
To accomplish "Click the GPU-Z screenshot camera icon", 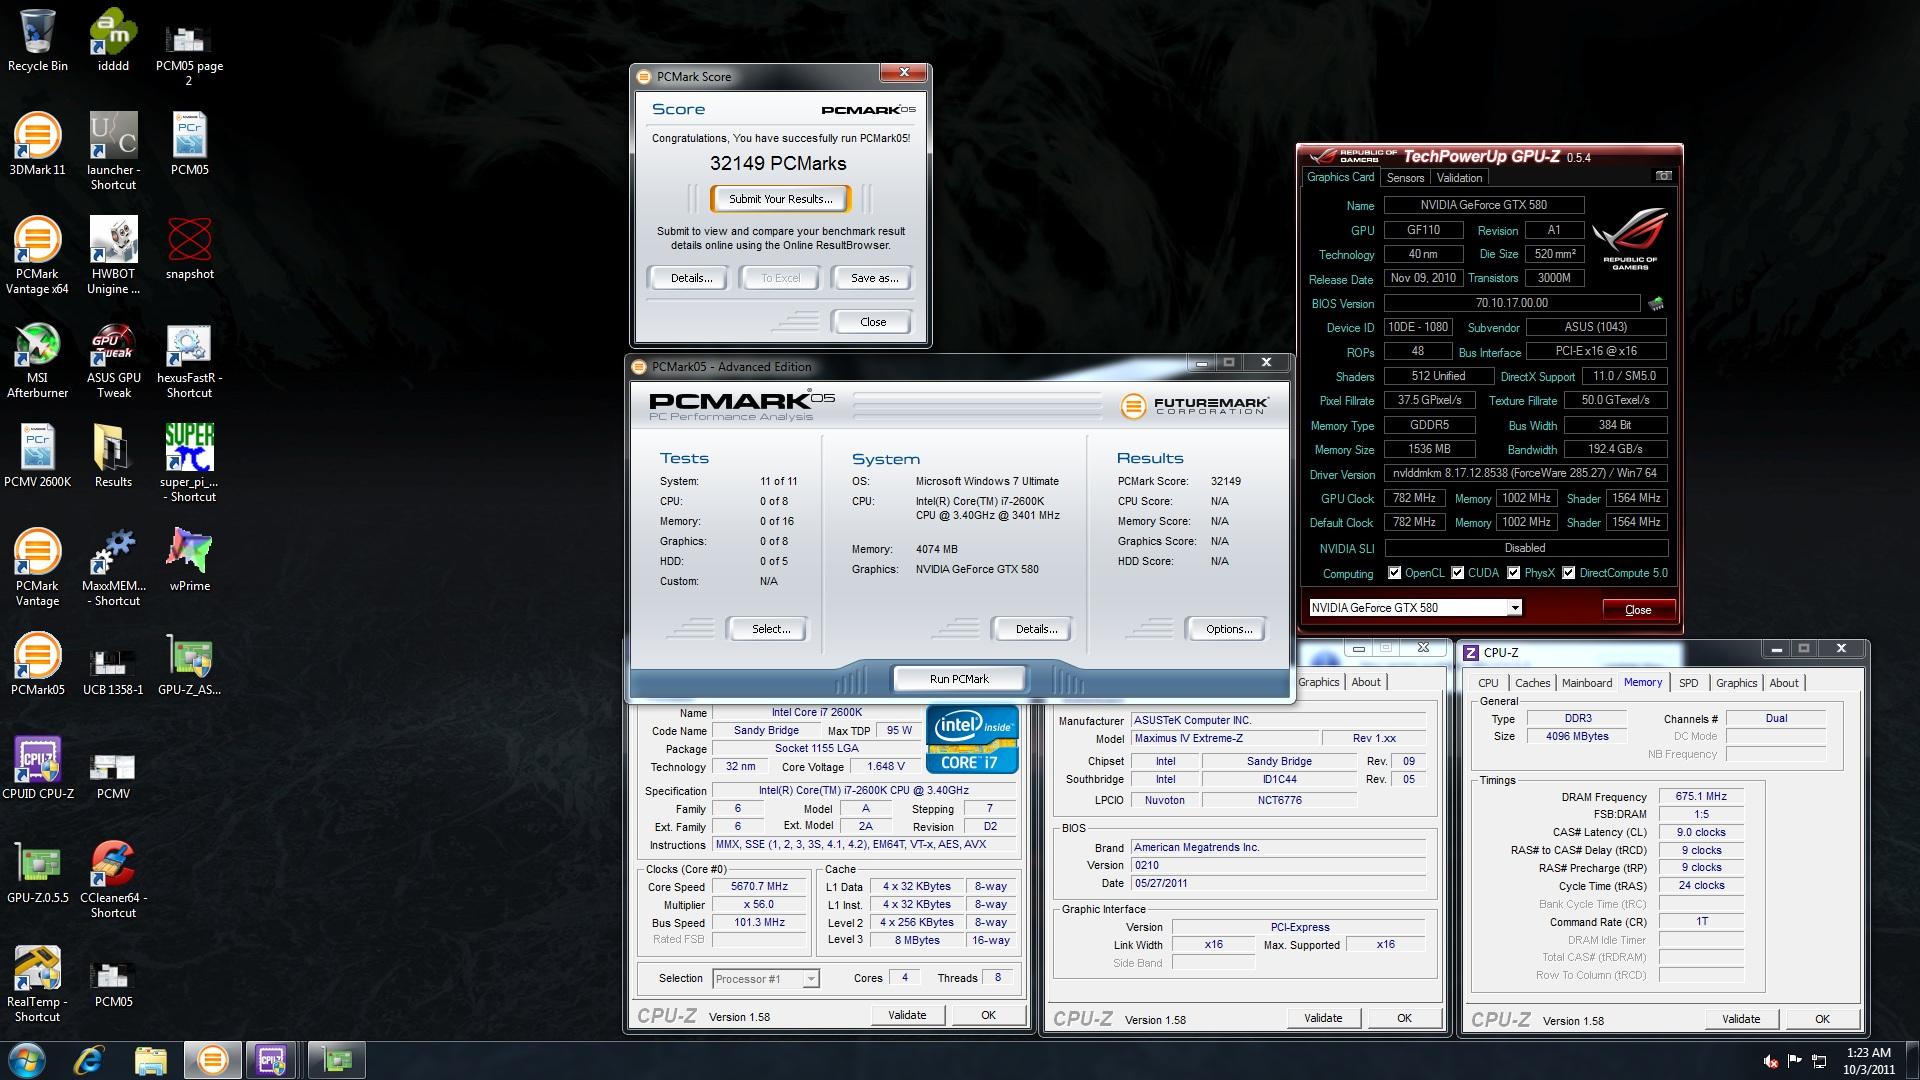I will pos(1663,176).
